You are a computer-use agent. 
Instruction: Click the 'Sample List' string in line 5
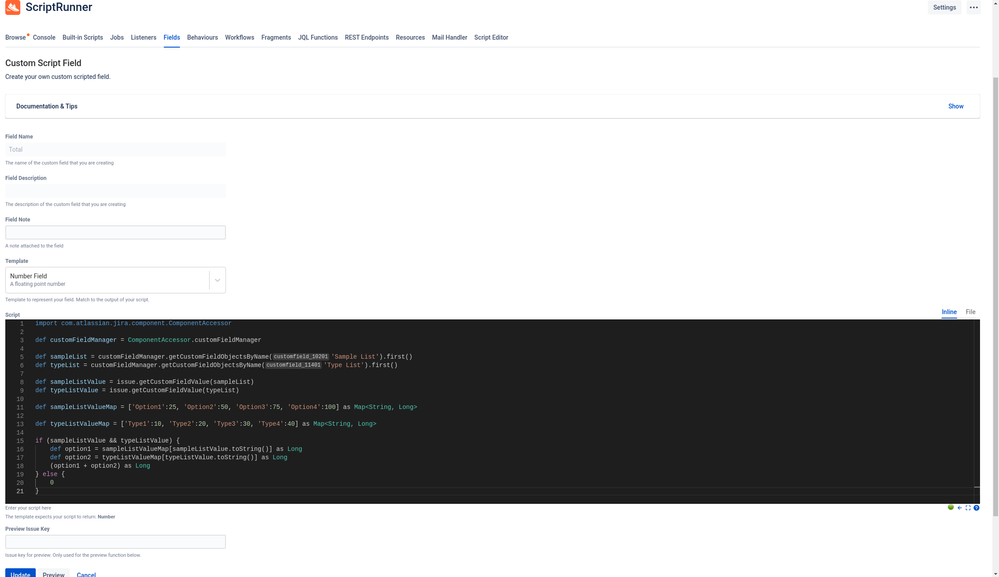354,357
